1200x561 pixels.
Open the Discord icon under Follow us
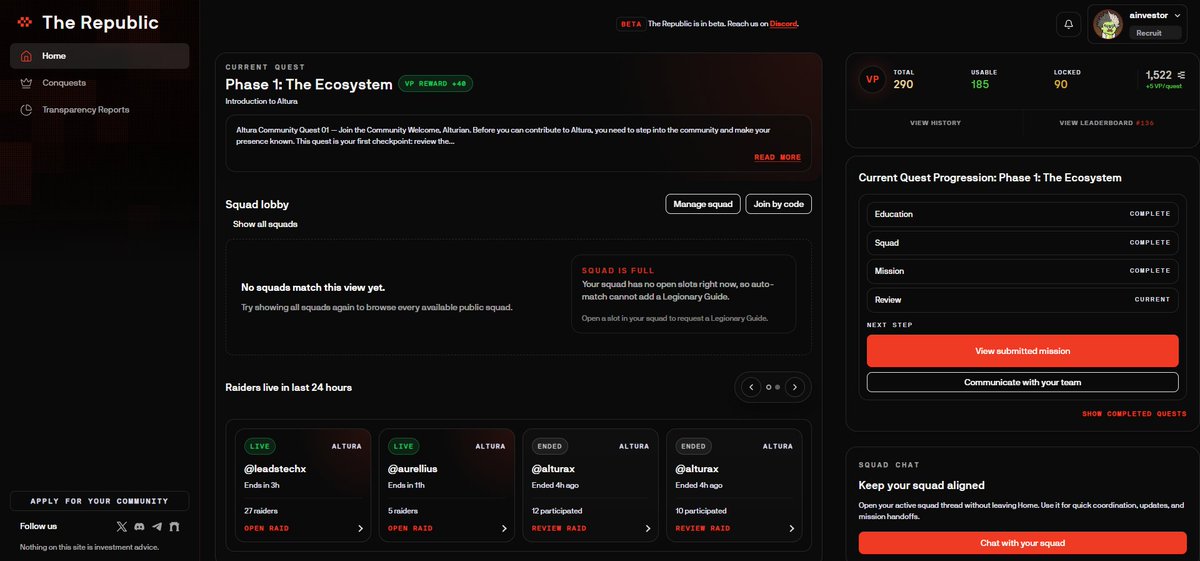tap(139, 526)
